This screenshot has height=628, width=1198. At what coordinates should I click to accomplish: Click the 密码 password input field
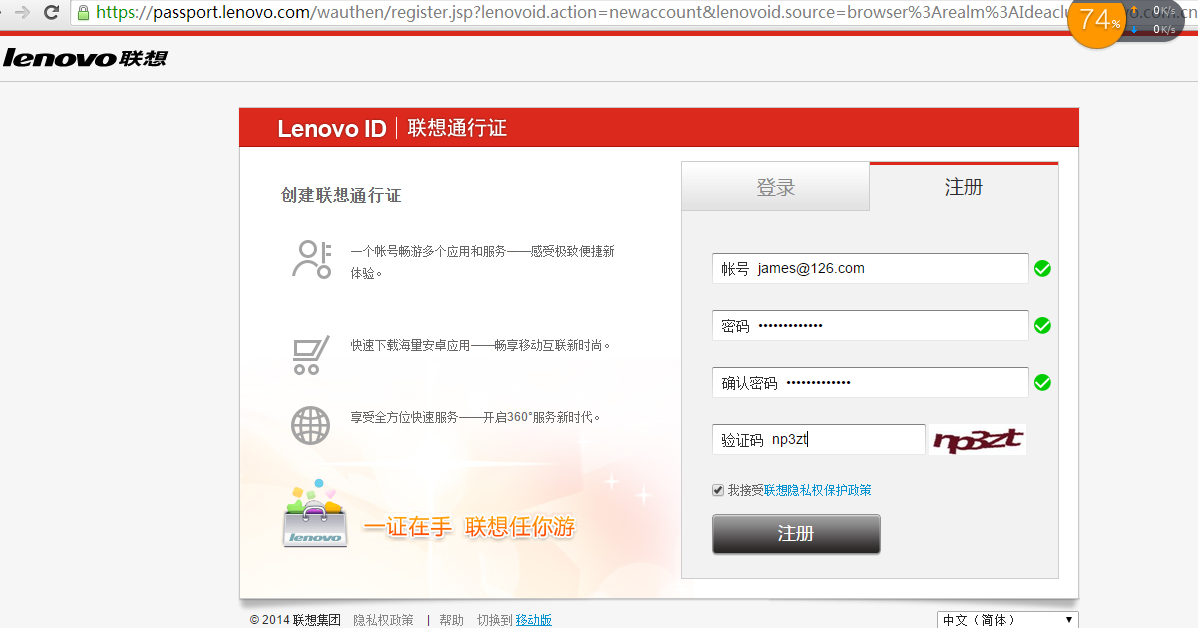[869, 326]
